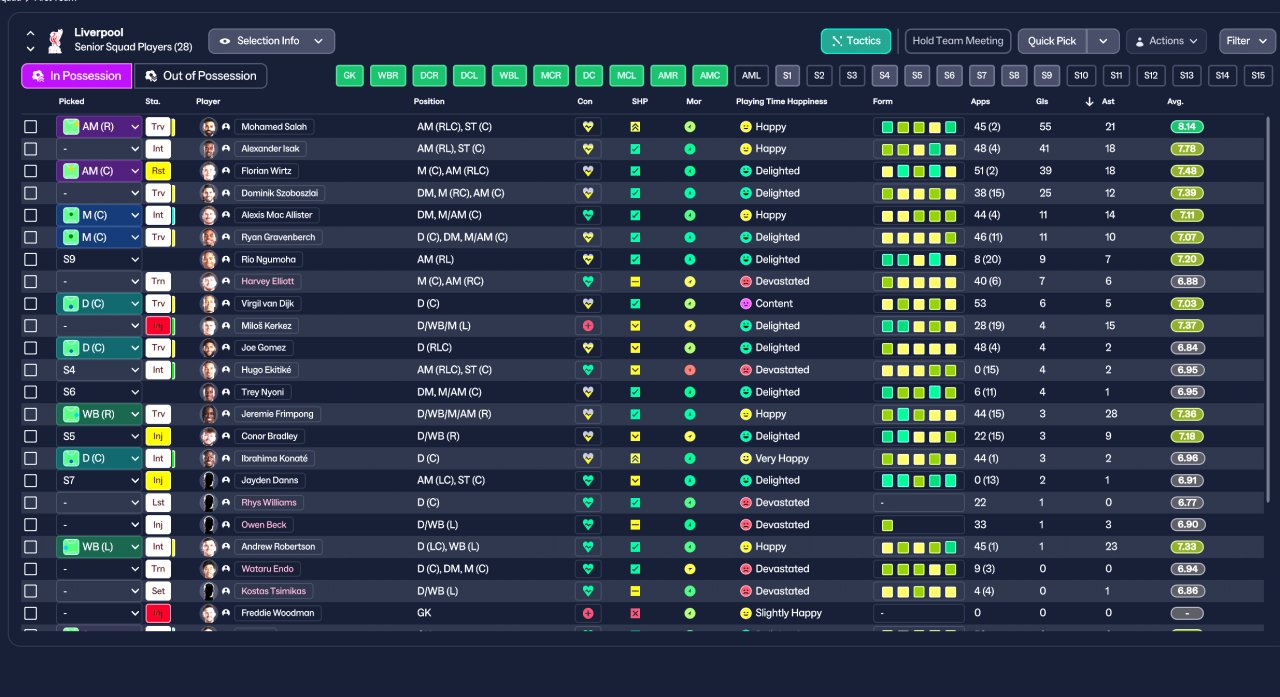Click Alexander Isak's player portrait
Viewport: 1280px width, 697px height.
coord(208,149)
